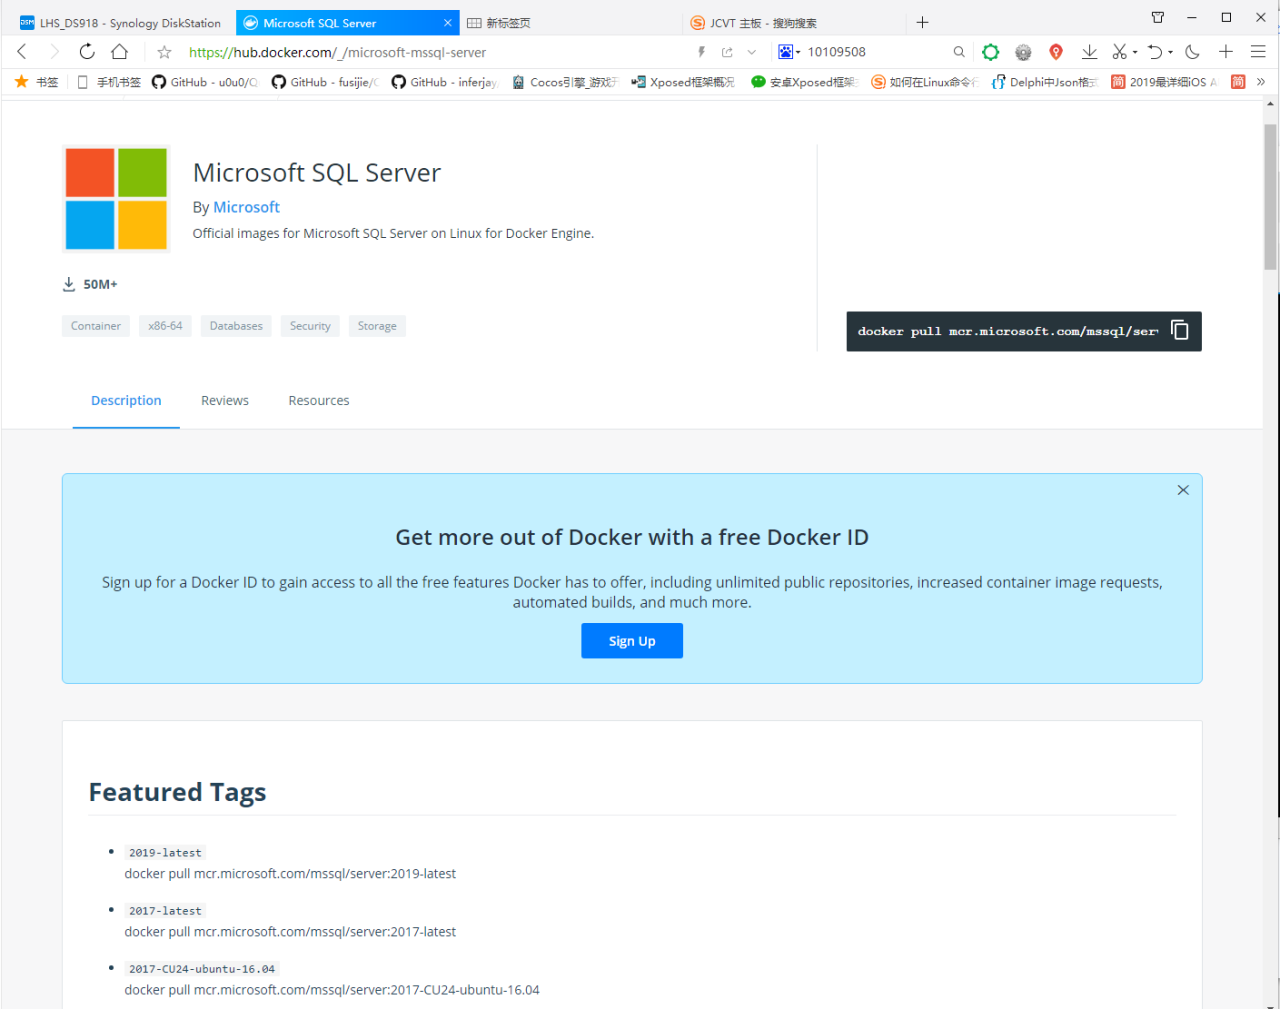Screen dimensions: 1280x1009
Task: Click the undo closed tab icon
Action: pos(1155,52)
